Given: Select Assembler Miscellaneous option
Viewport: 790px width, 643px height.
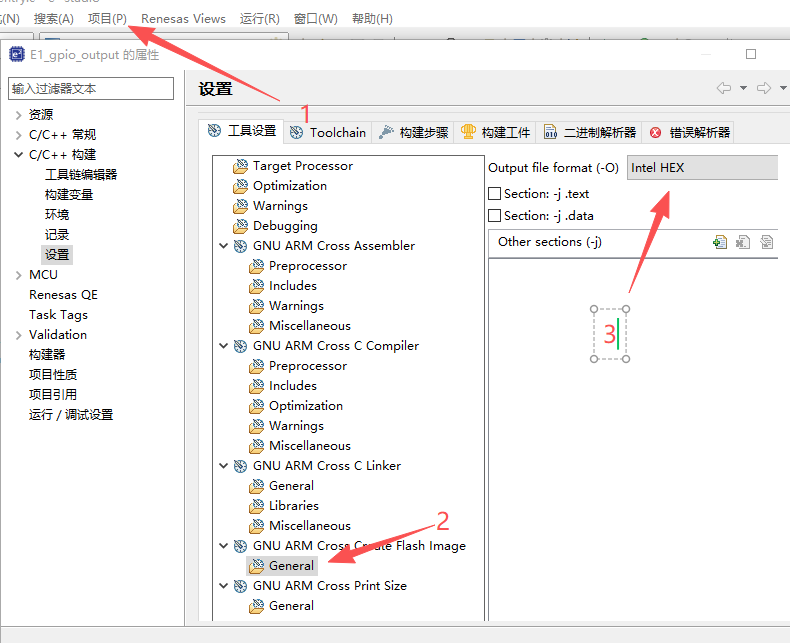Looking at the screenshot, I should (x=310, y=326).
